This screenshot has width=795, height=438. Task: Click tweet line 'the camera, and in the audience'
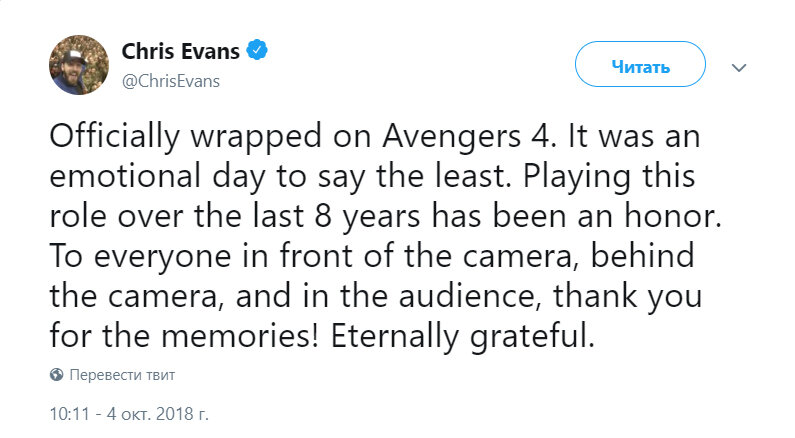(x=376, y=297)
